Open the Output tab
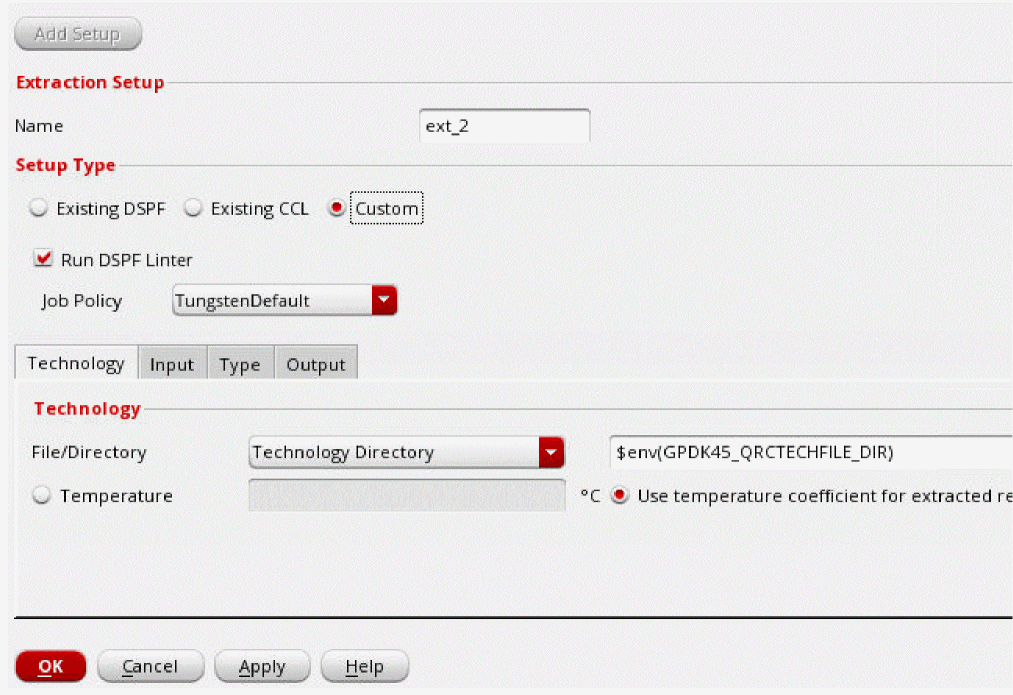Viewport: 1013px width, 695px height. pos(316,364)
